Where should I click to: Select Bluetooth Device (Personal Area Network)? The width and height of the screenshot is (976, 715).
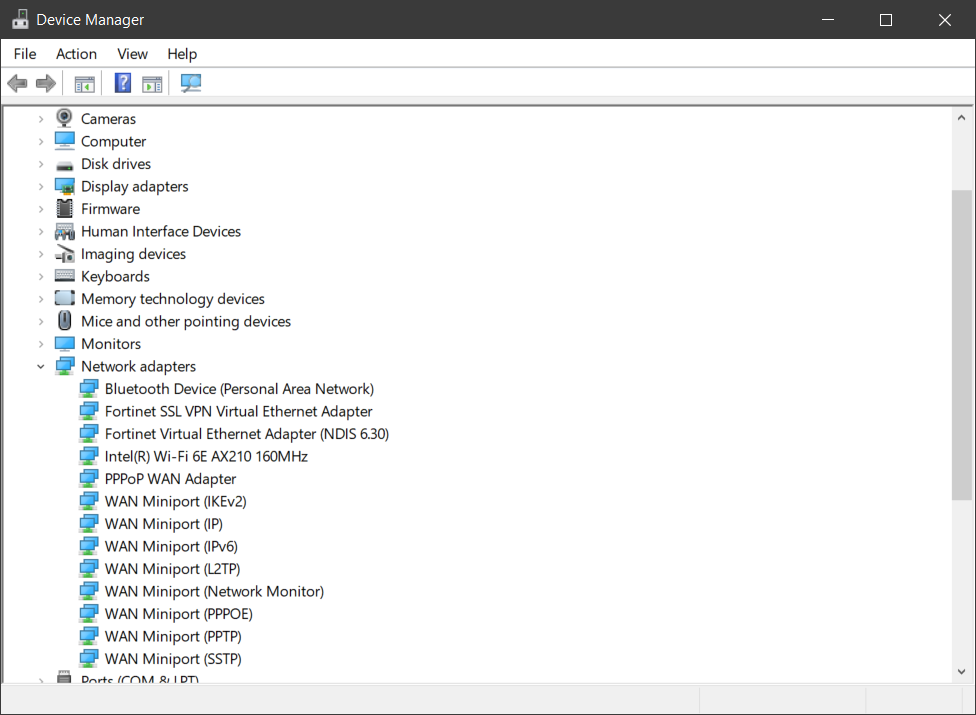239,389
